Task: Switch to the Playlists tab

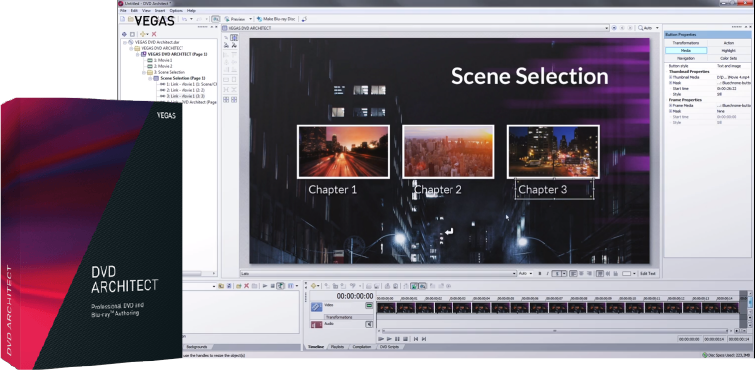Action: coord(338,347)
